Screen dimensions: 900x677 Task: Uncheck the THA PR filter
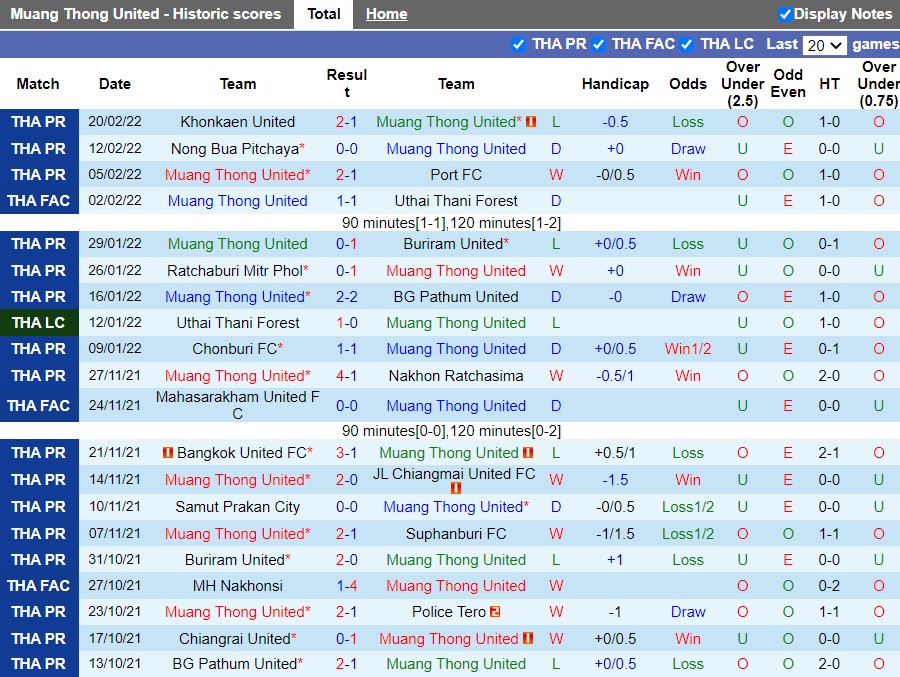[519, 44]
